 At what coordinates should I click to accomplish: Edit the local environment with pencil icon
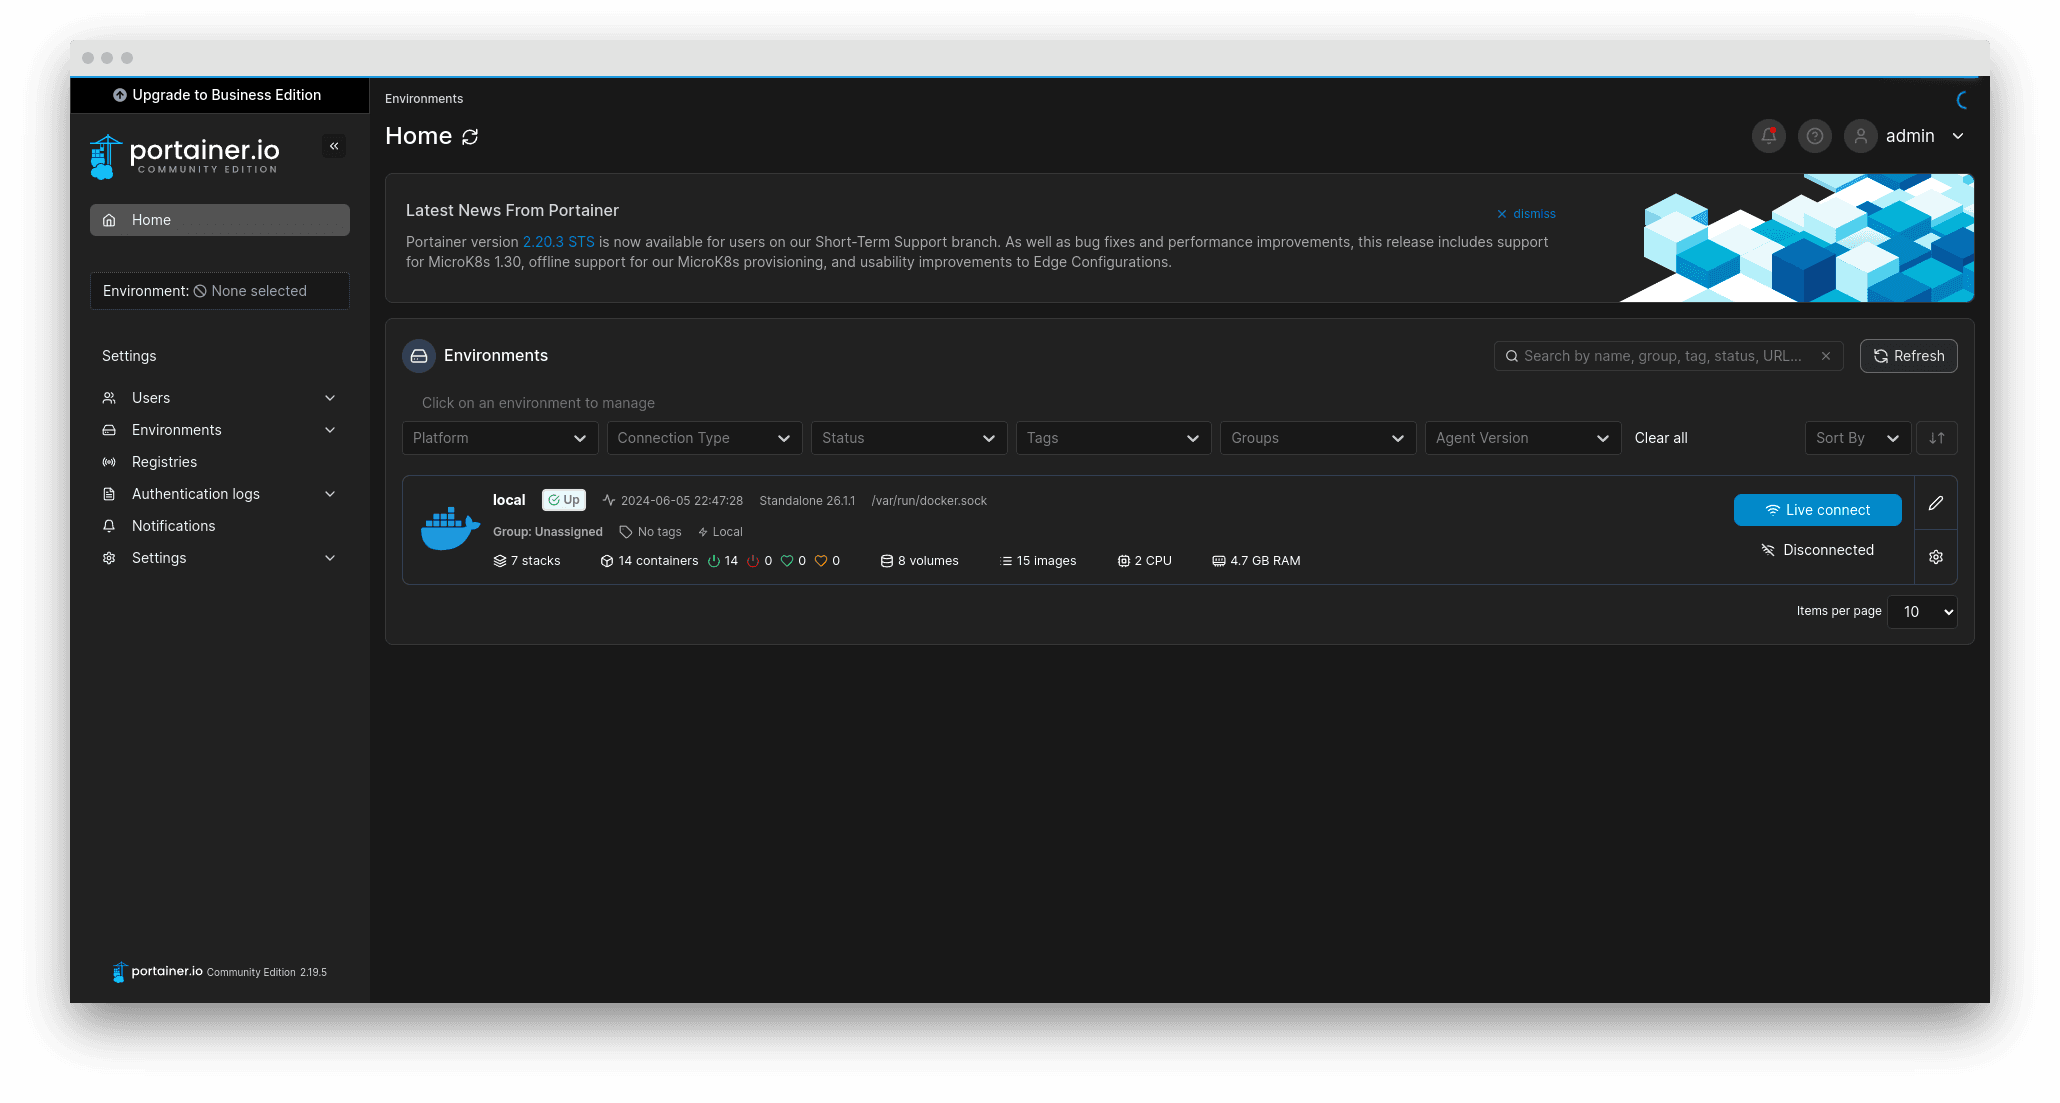(x=1936, y=503)
